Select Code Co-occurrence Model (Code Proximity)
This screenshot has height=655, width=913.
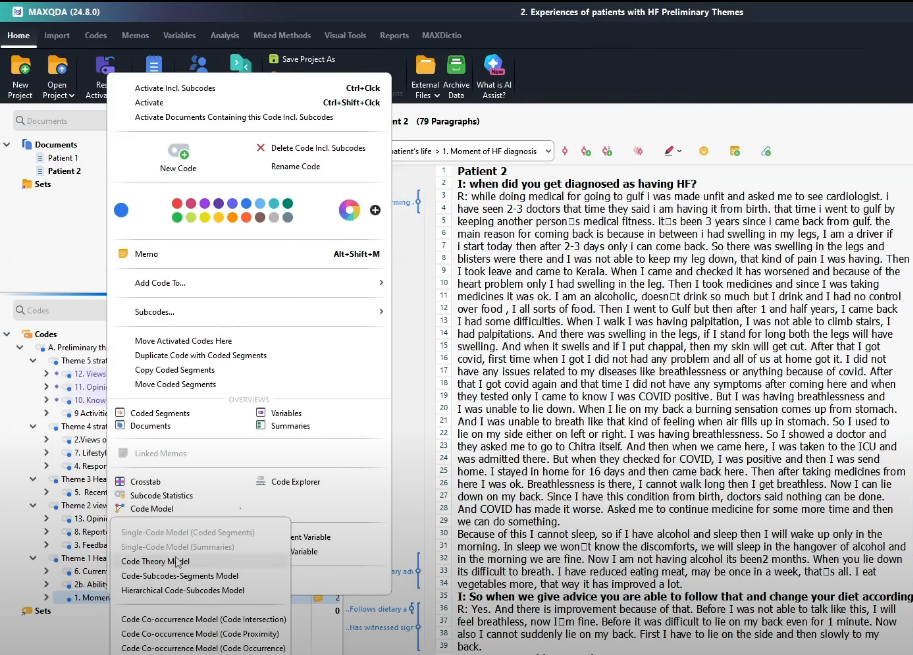(200, 634)
